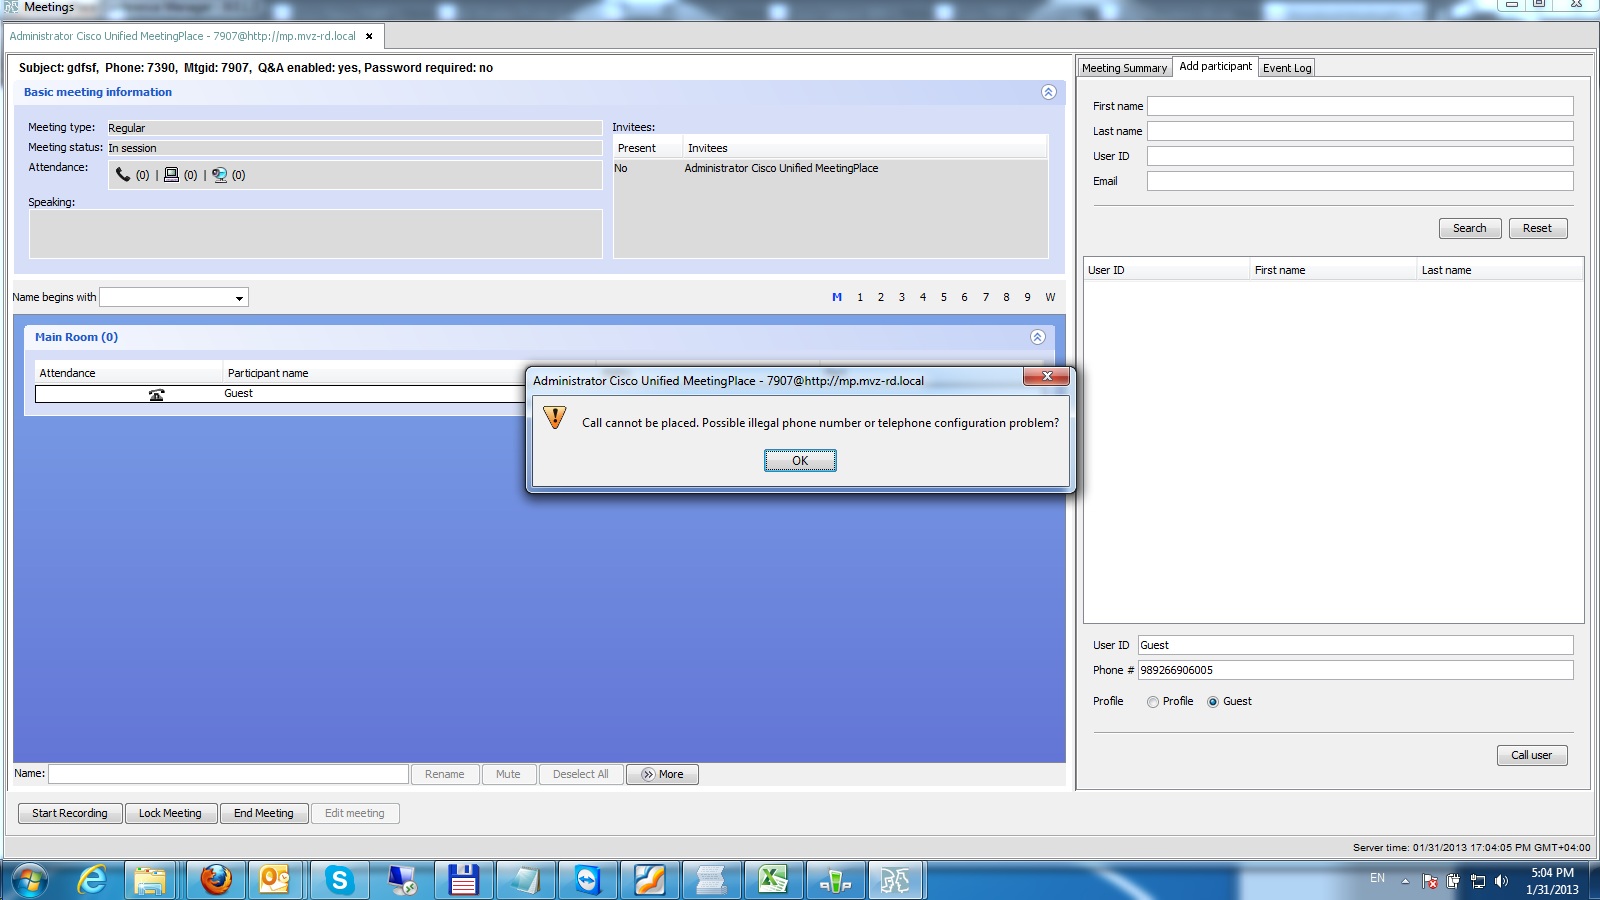Open the Windows Start menu
The height and width of the screenshot is (900, 1600).
(29, 881)
